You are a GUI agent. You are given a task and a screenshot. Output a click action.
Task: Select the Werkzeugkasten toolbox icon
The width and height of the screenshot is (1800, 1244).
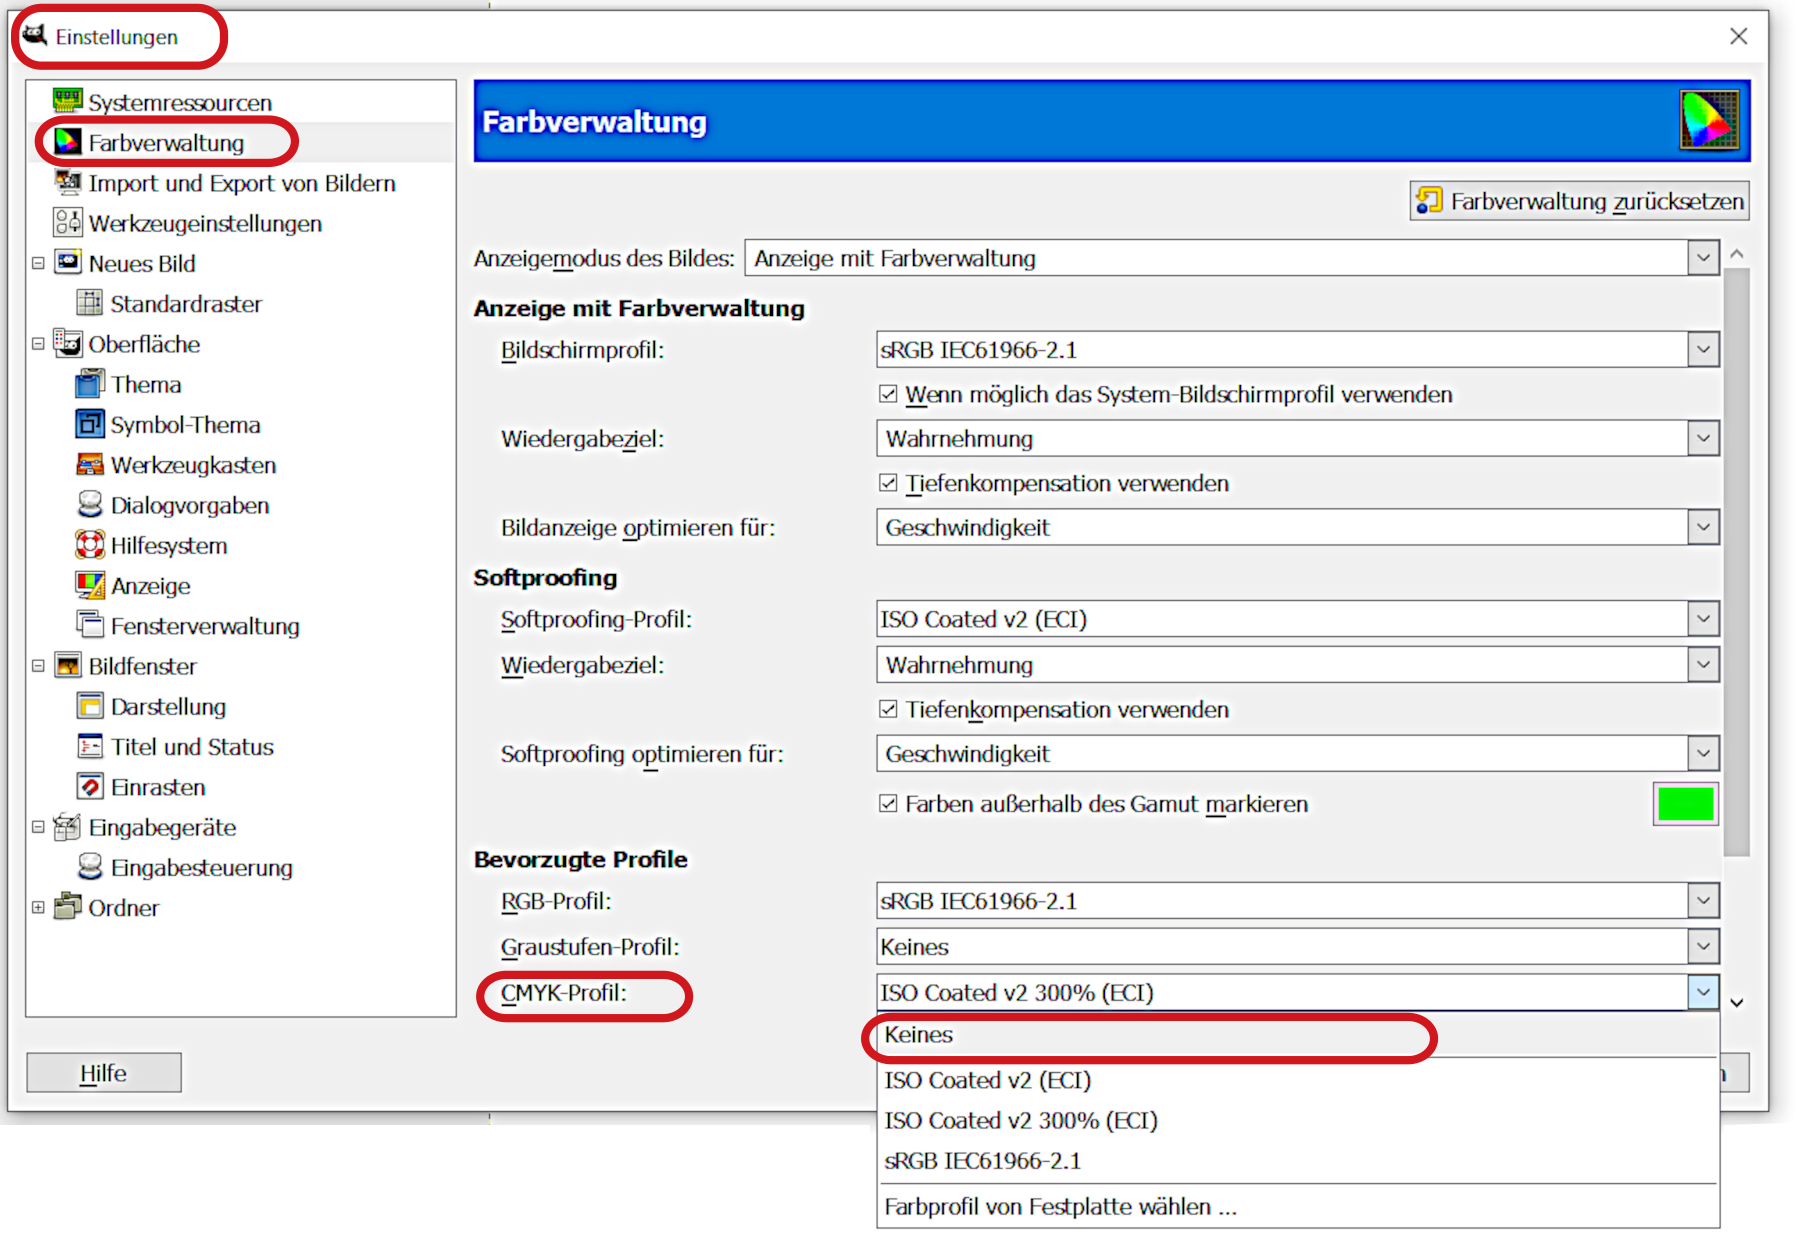[x=89, y=465]
